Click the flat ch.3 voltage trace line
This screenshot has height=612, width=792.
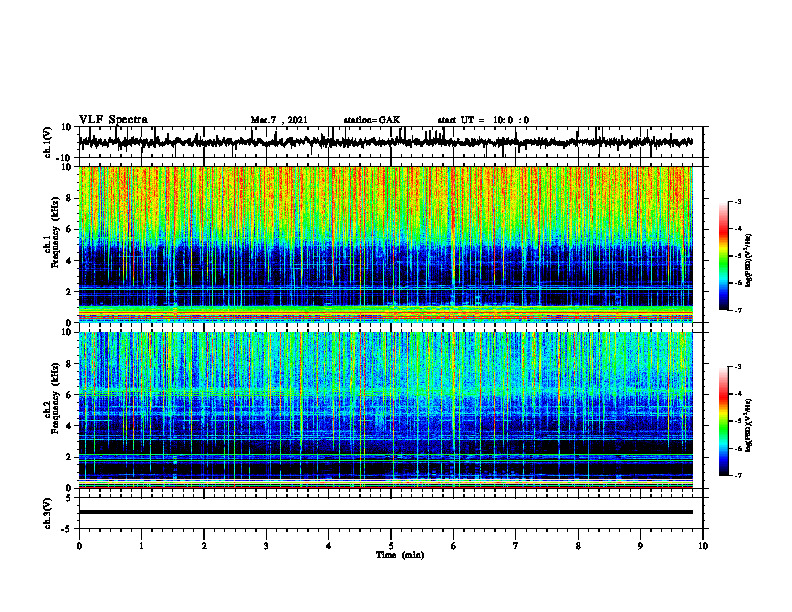[x=386, y=512]
